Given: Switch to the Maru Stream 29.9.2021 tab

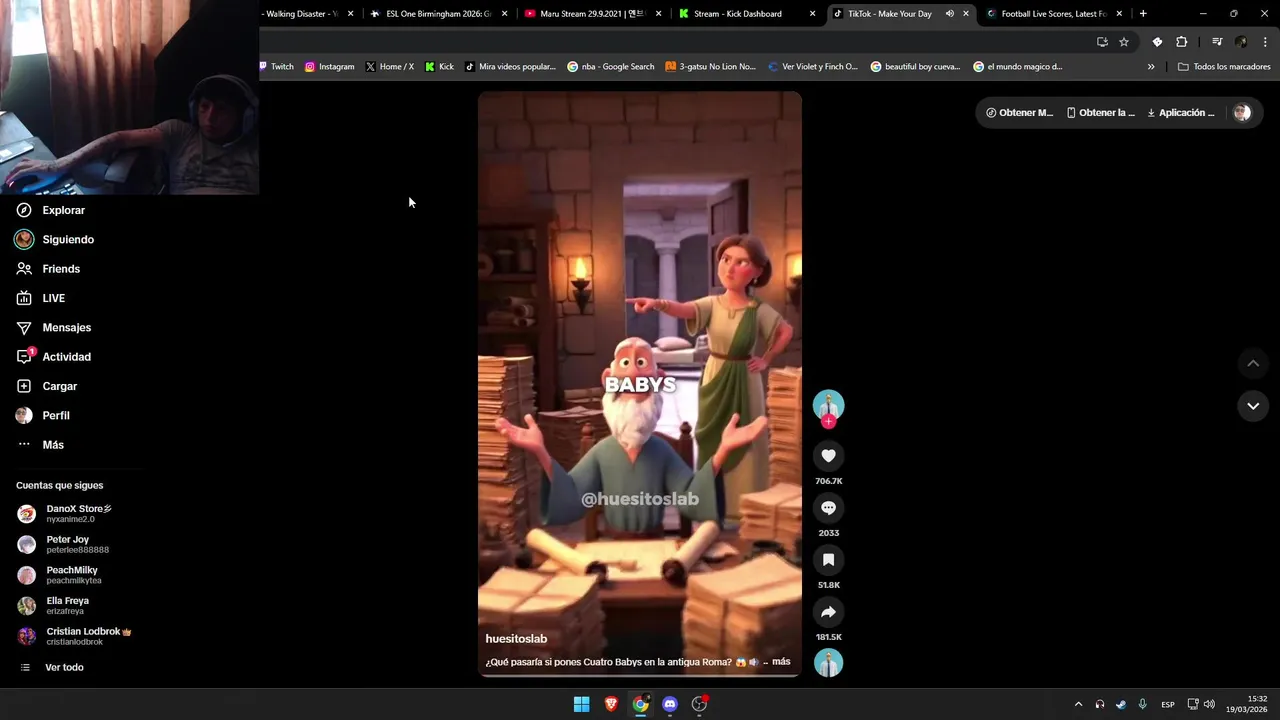Looking at the screenshot, I should 592,14.
